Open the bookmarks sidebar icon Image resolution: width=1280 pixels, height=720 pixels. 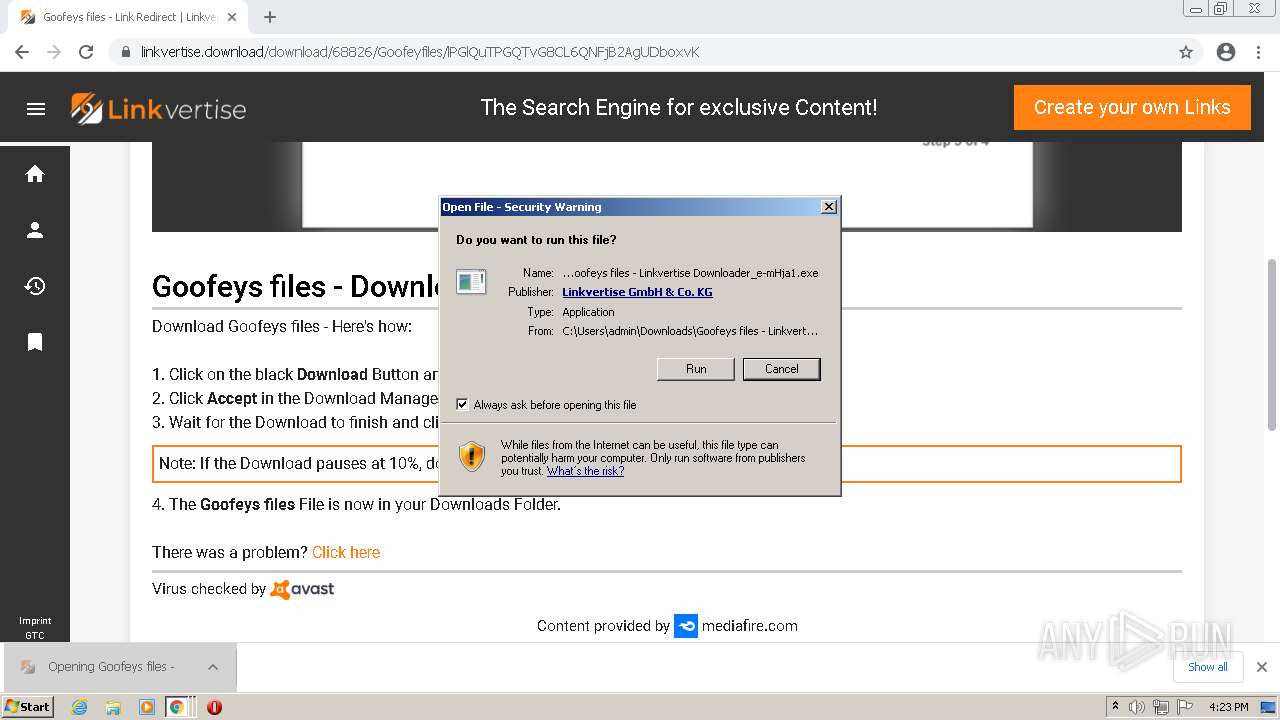(x=35, y=342)
